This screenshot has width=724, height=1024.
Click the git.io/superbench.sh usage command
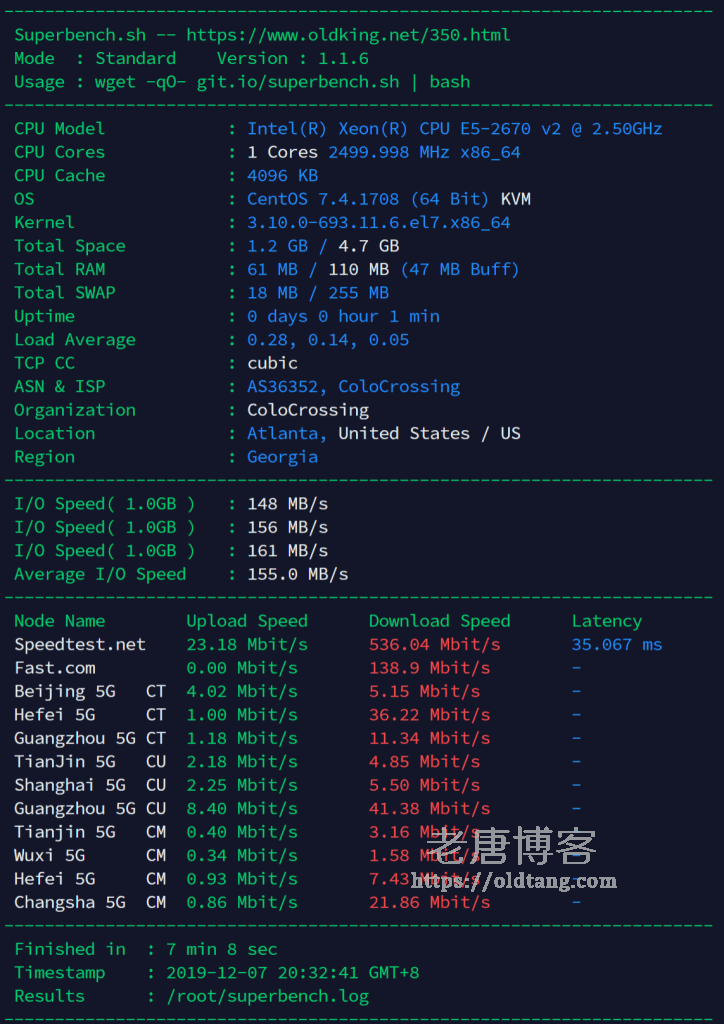[297, 82]
